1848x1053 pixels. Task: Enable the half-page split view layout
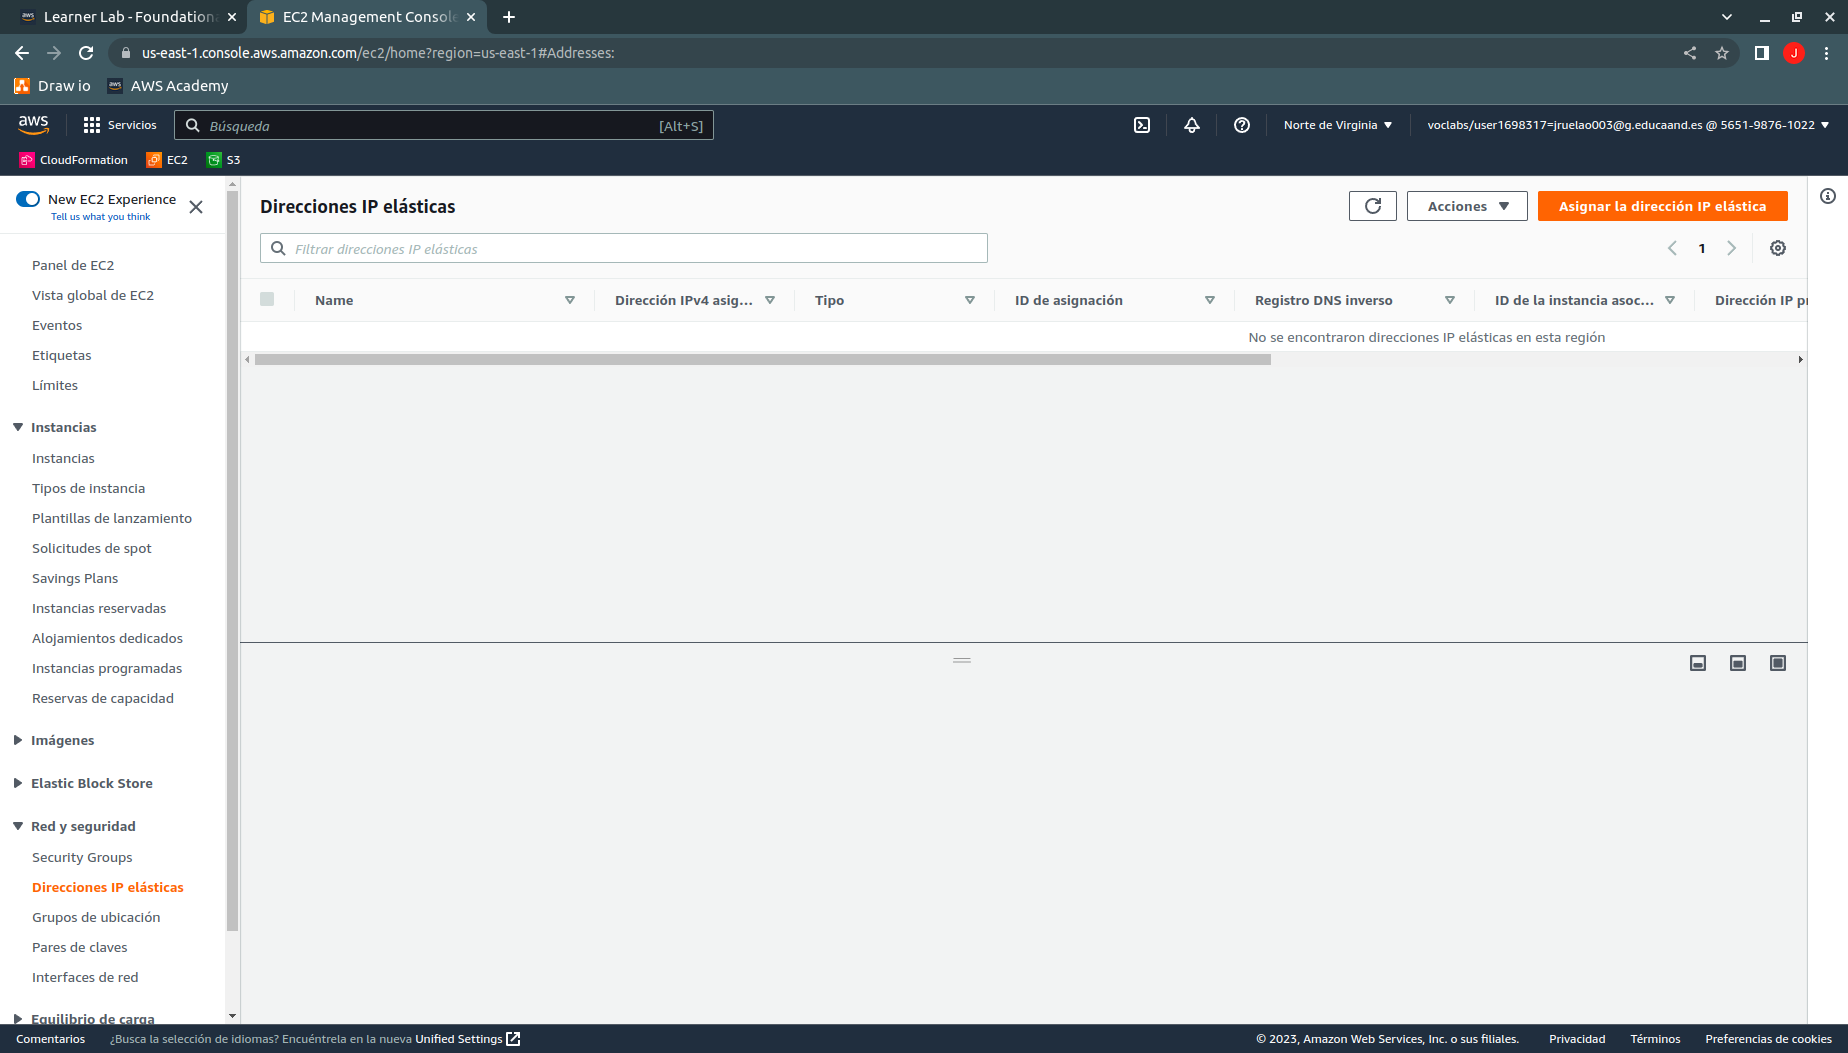coord(1737,662)
